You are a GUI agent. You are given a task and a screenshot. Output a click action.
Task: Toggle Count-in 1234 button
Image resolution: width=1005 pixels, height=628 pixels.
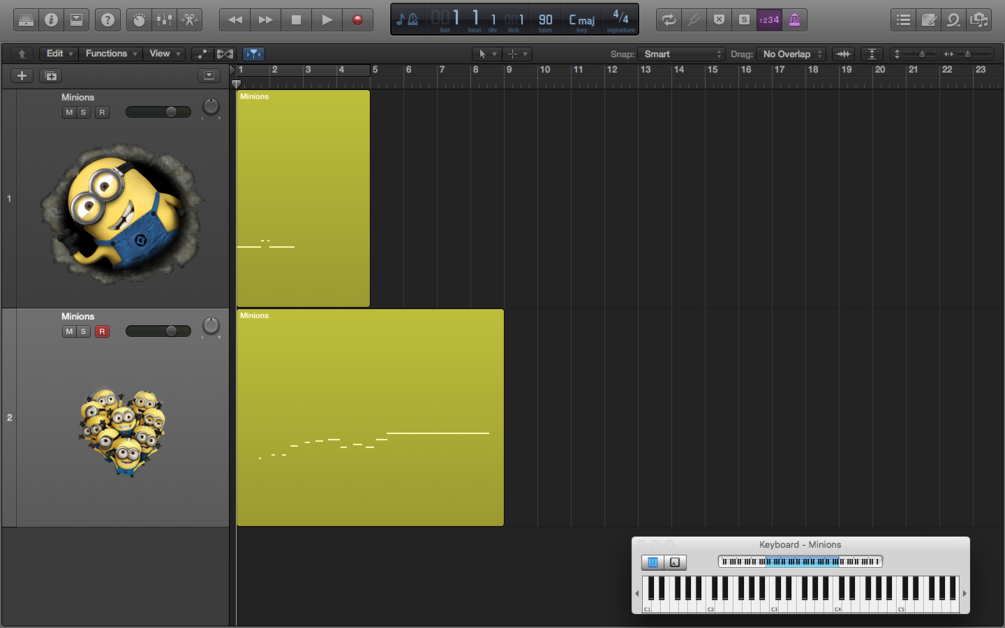pyautogui.click(x=768, y=20)
